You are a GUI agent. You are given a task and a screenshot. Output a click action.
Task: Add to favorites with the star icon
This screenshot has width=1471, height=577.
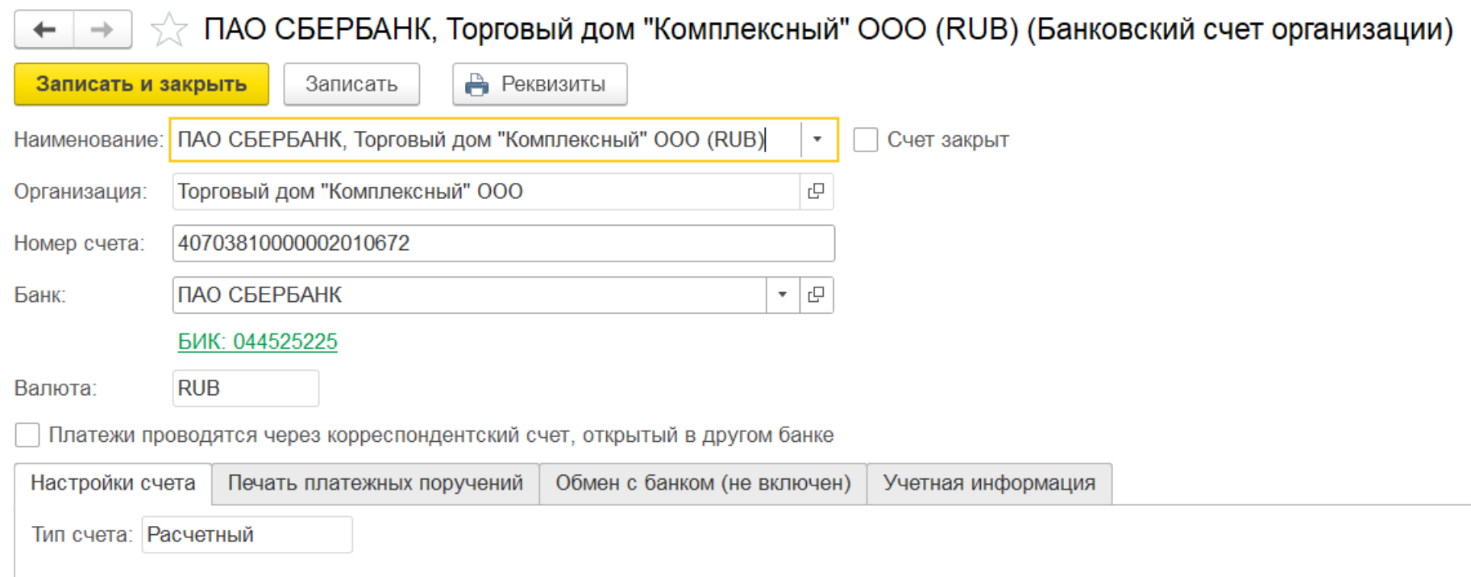pos(169,31)
